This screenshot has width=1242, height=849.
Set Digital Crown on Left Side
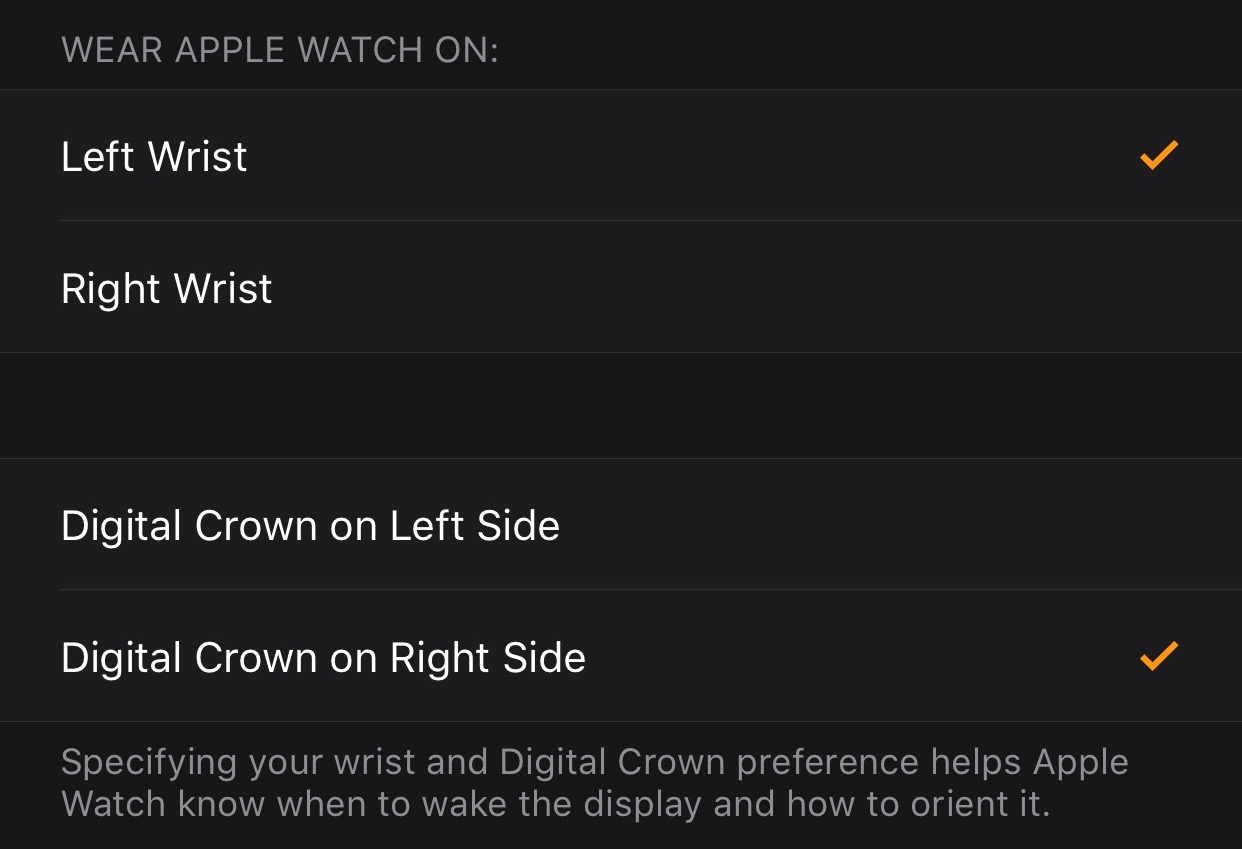[620, 525]
